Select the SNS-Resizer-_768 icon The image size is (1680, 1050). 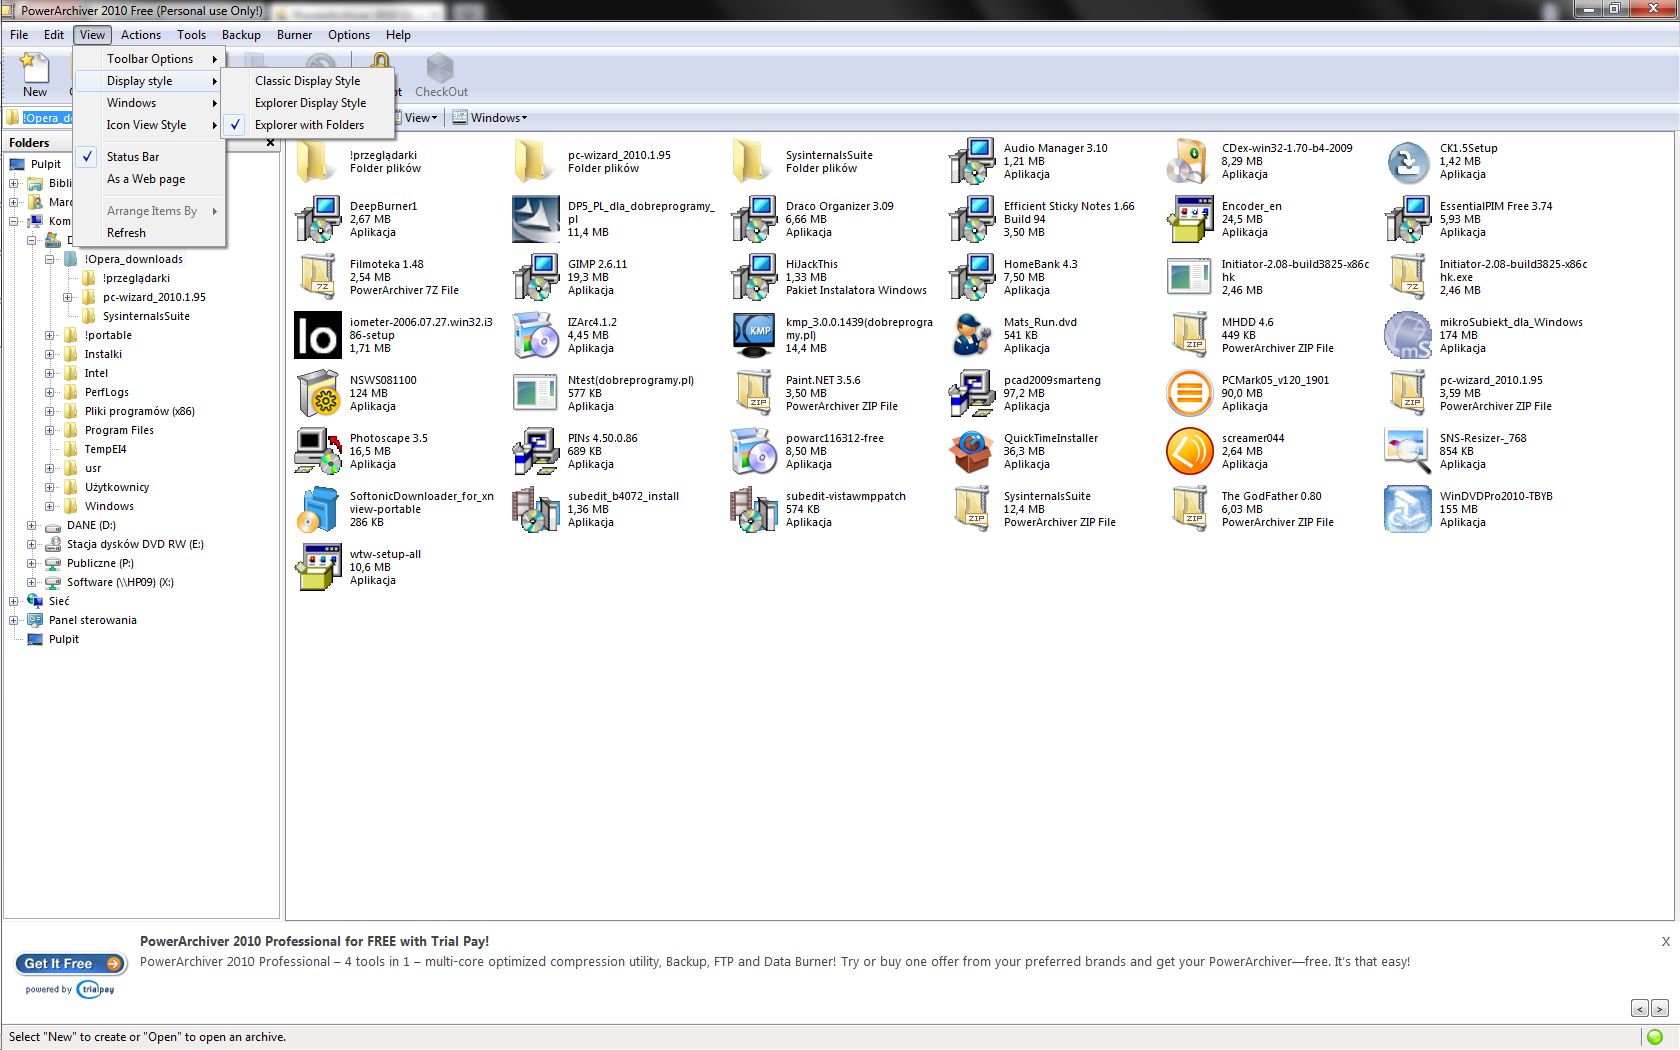(x=1408, y=451)
